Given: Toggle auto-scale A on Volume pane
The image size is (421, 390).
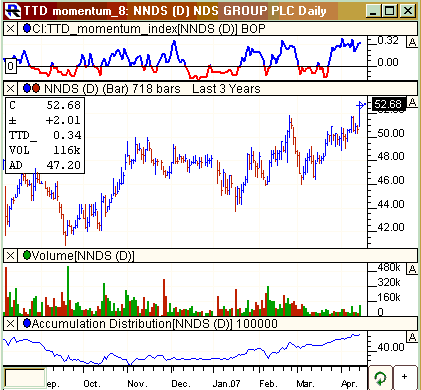Looking at the screenshot, I should point(412,269).
